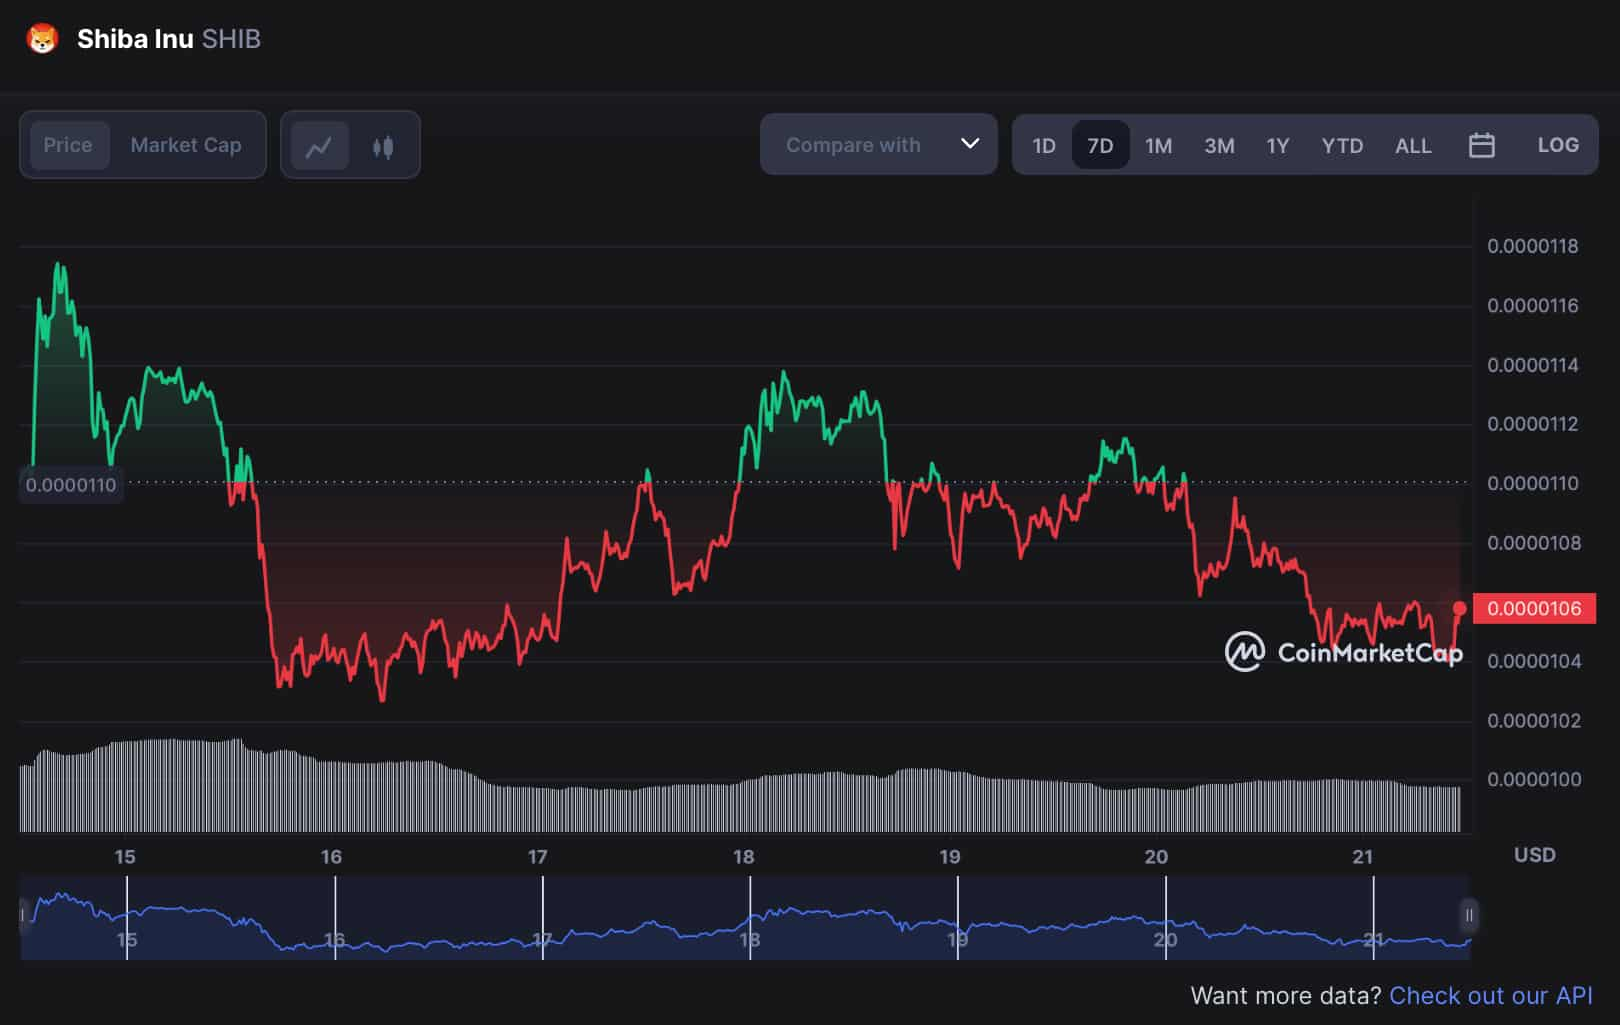
Task: Click the 0.0000112 y-axis price label
Action: coord(1532,424)
